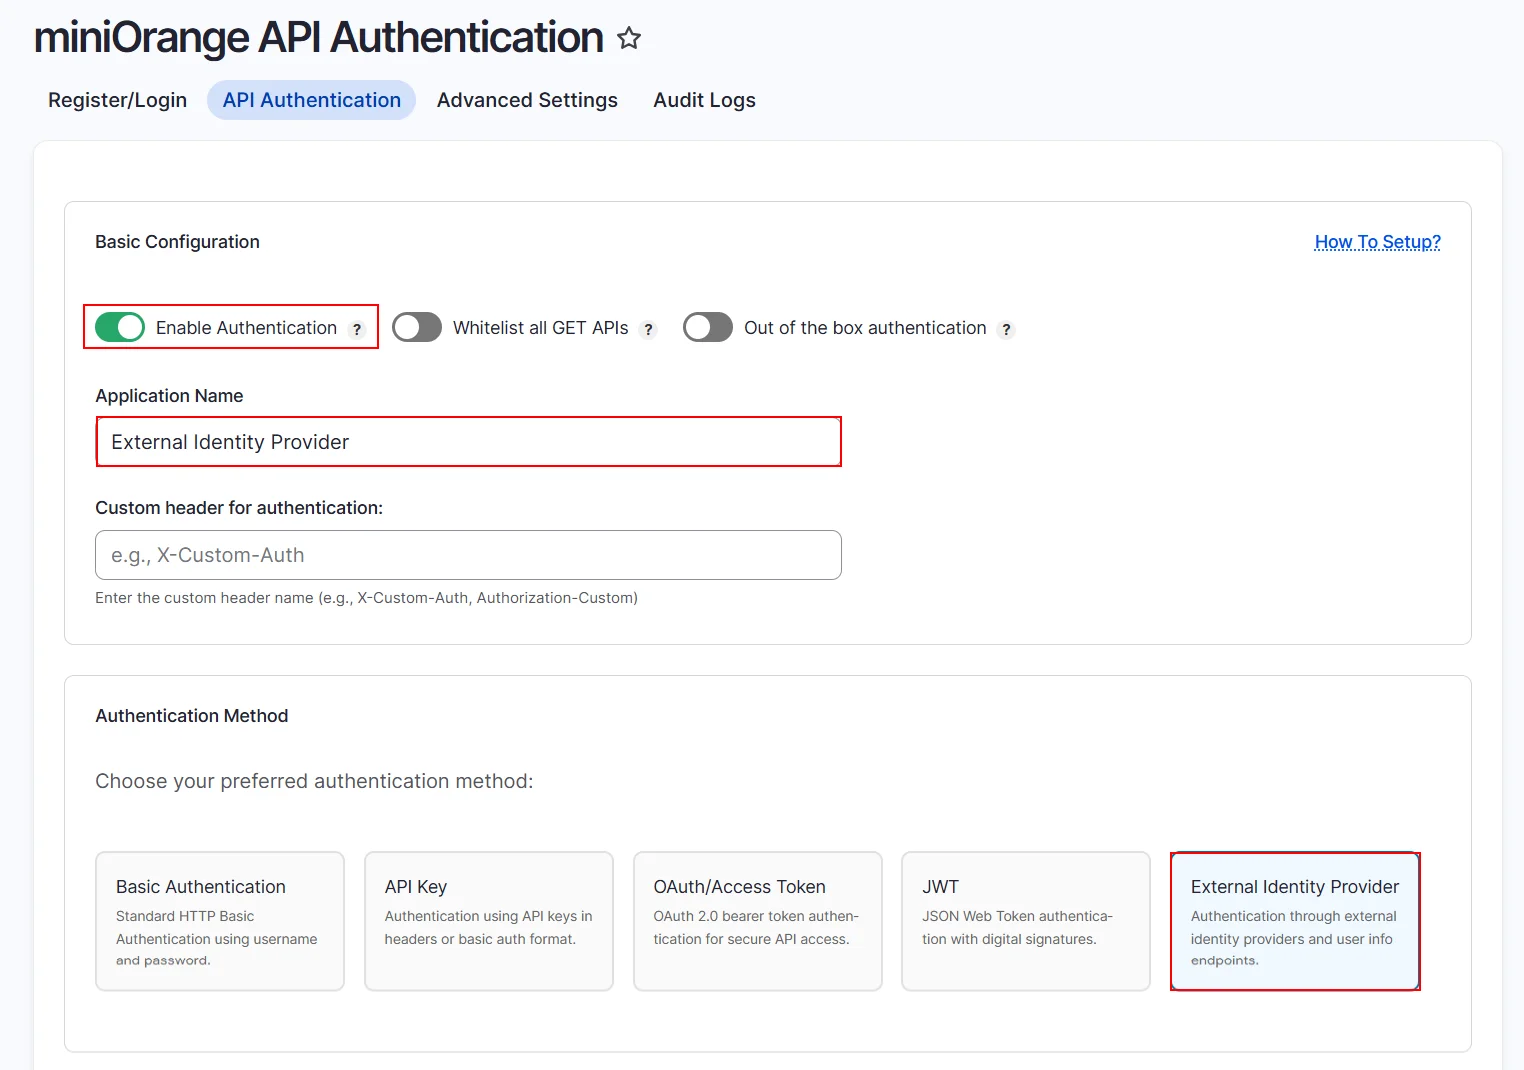1524x1070 pixels.
Task: Click the Application Name input field
Action: click(468, 442)
